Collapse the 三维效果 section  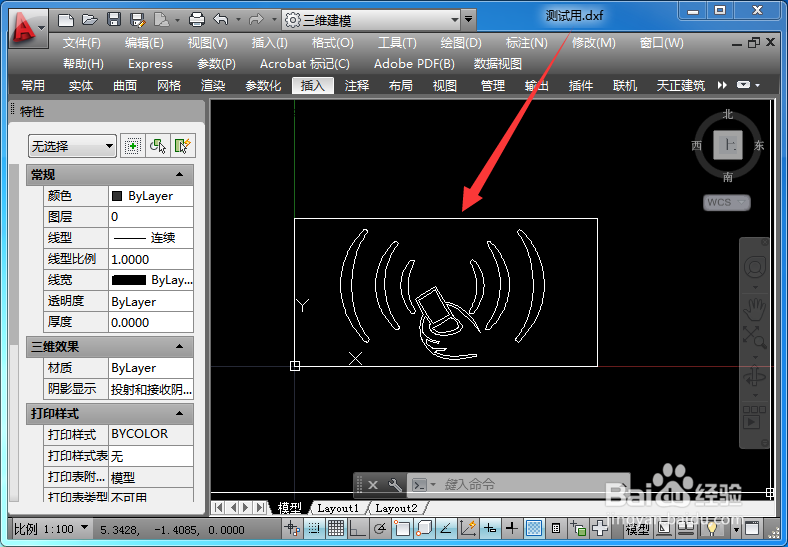pyautogui.click(x=179, y=346)
